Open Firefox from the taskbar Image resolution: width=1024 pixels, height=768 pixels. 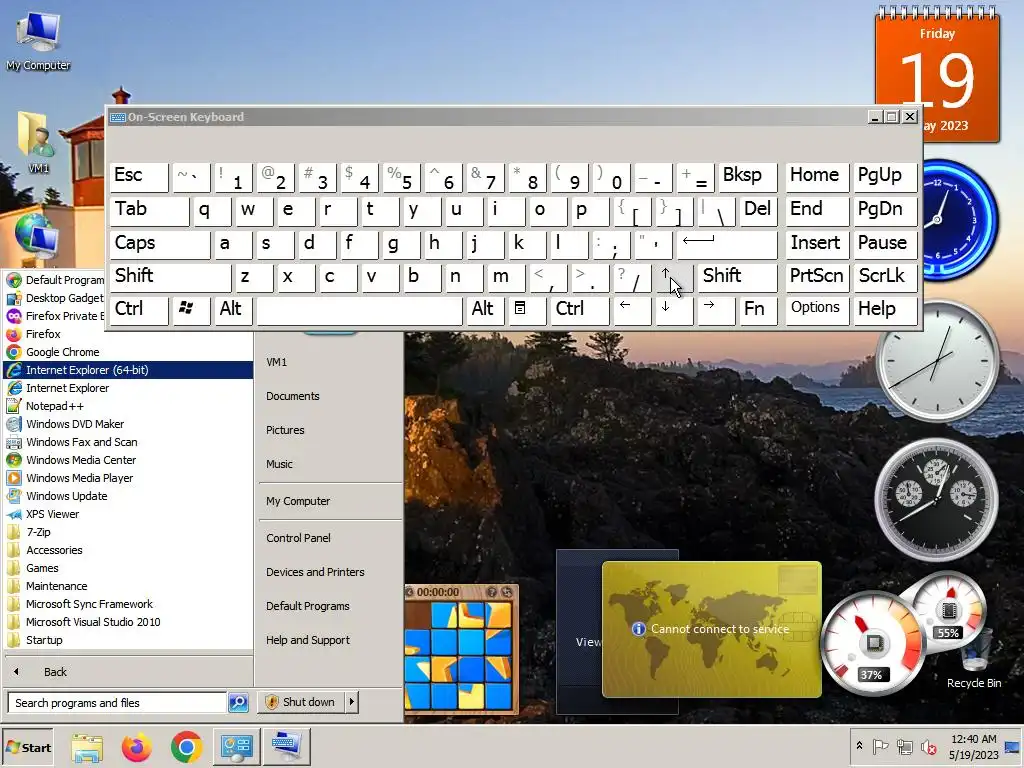(136, 747)
